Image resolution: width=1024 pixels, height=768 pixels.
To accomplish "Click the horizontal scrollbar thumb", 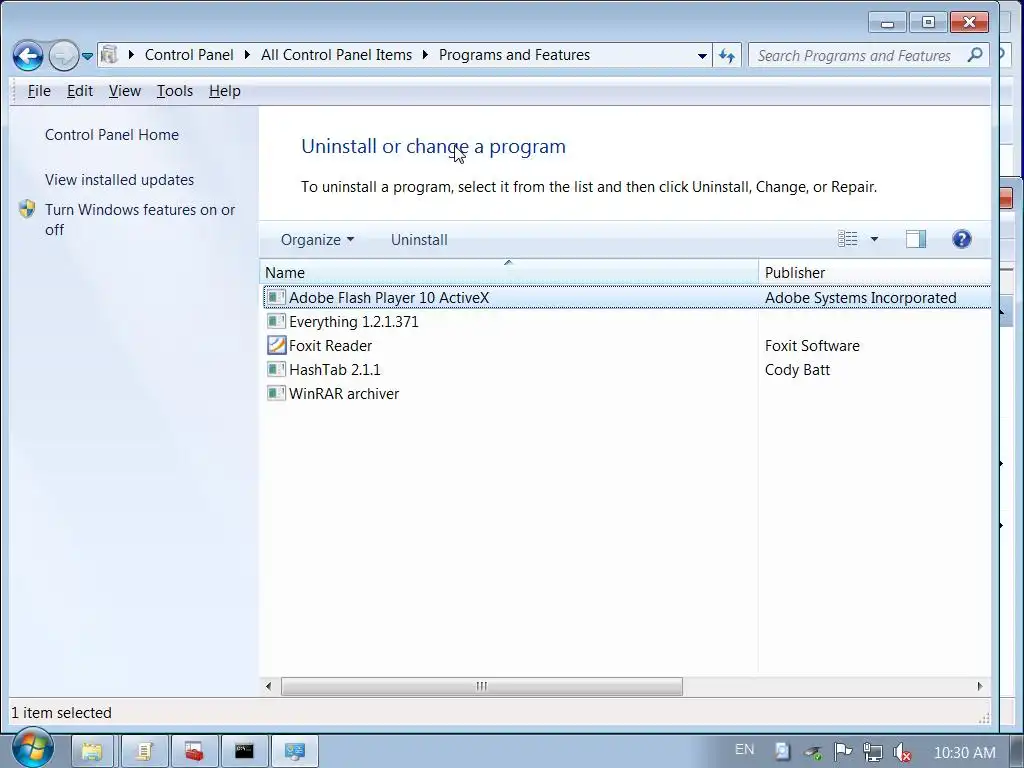I will coord(482,686).
